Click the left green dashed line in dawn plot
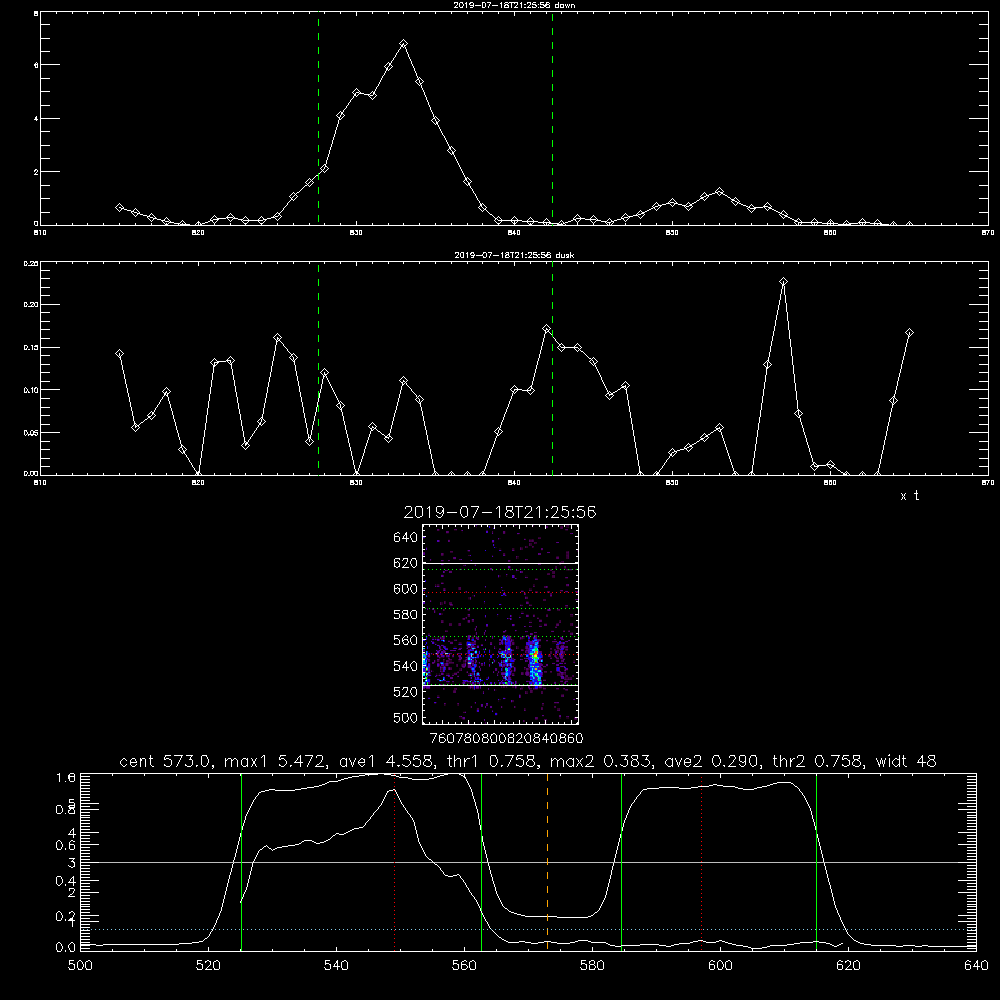Screen dimensions: 1000x1000 (318, 119)
